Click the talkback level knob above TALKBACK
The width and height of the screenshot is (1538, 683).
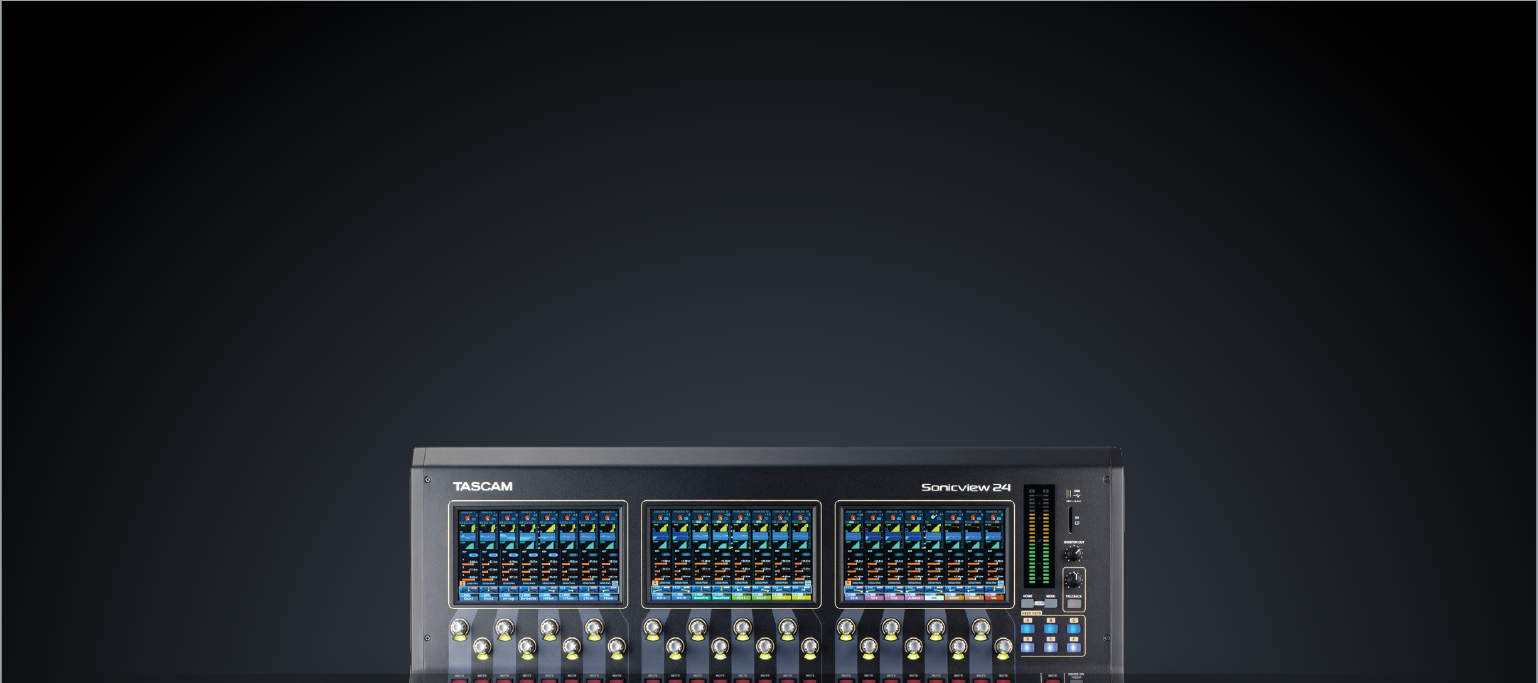click(x=1073, y=580)
